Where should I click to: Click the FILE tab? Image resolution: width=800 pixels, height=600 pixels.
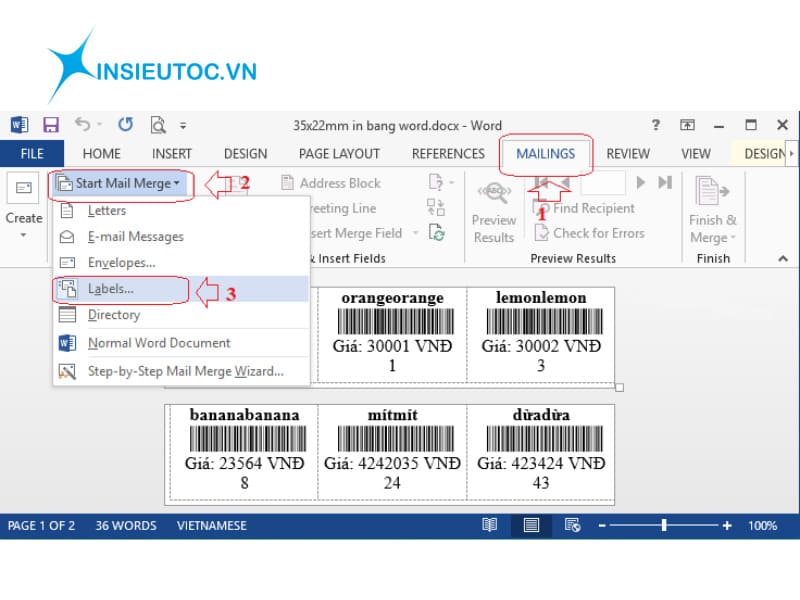[32, 154]
